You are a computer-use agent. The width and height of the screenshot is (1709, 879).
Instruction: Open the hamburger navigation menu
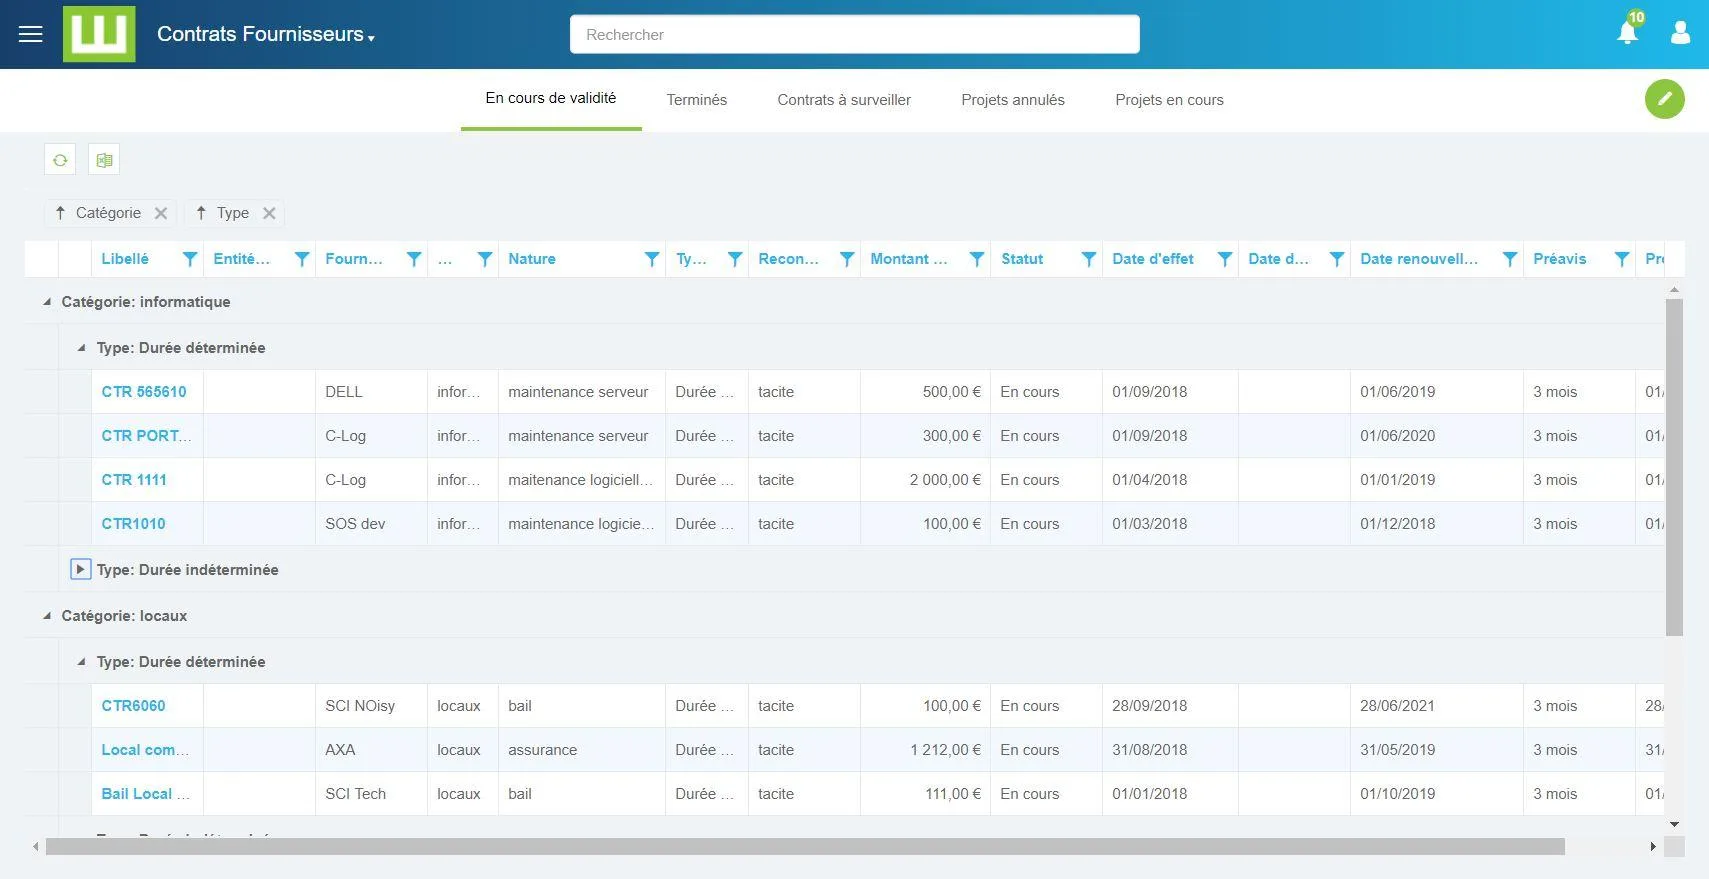click(x=31, y=34)
